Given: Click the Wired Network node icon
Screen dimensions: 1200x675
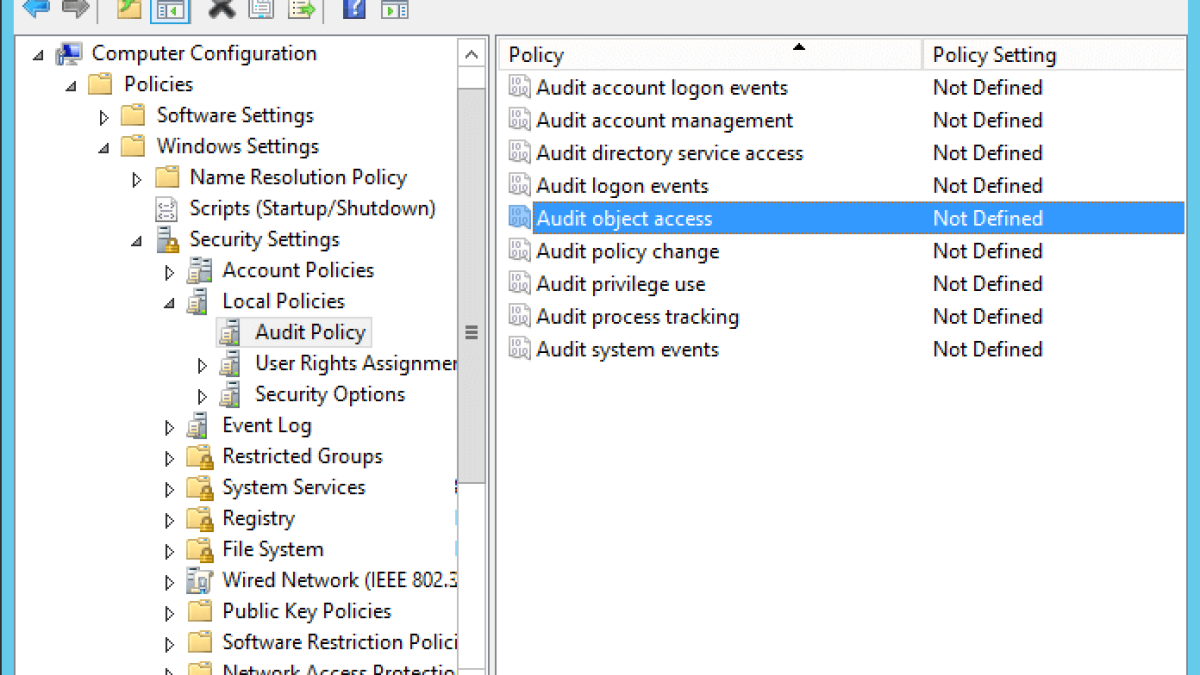Looking at the screenshot, I should coord(198,581).
